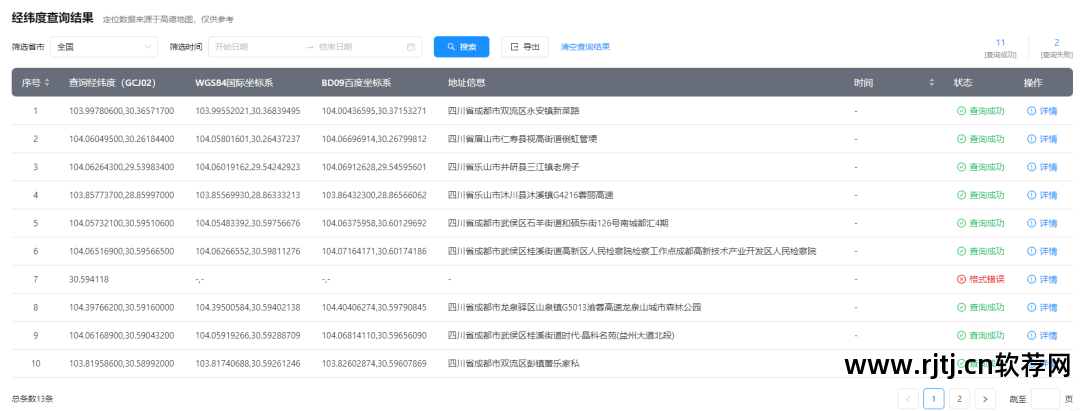1080x411 pixels.
Task: Open 详情 for row 9
Action: [1042, 335]
